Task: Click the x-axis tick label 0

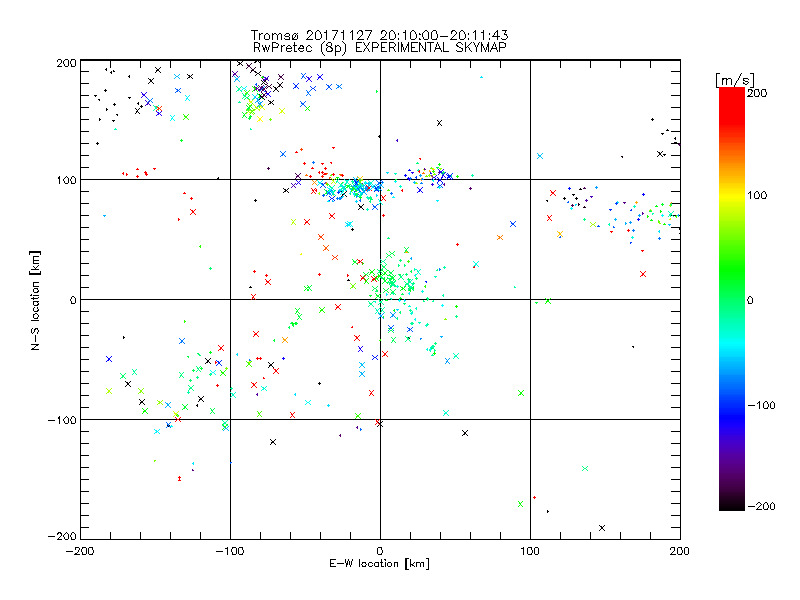Action: click(x=380, y=552)
